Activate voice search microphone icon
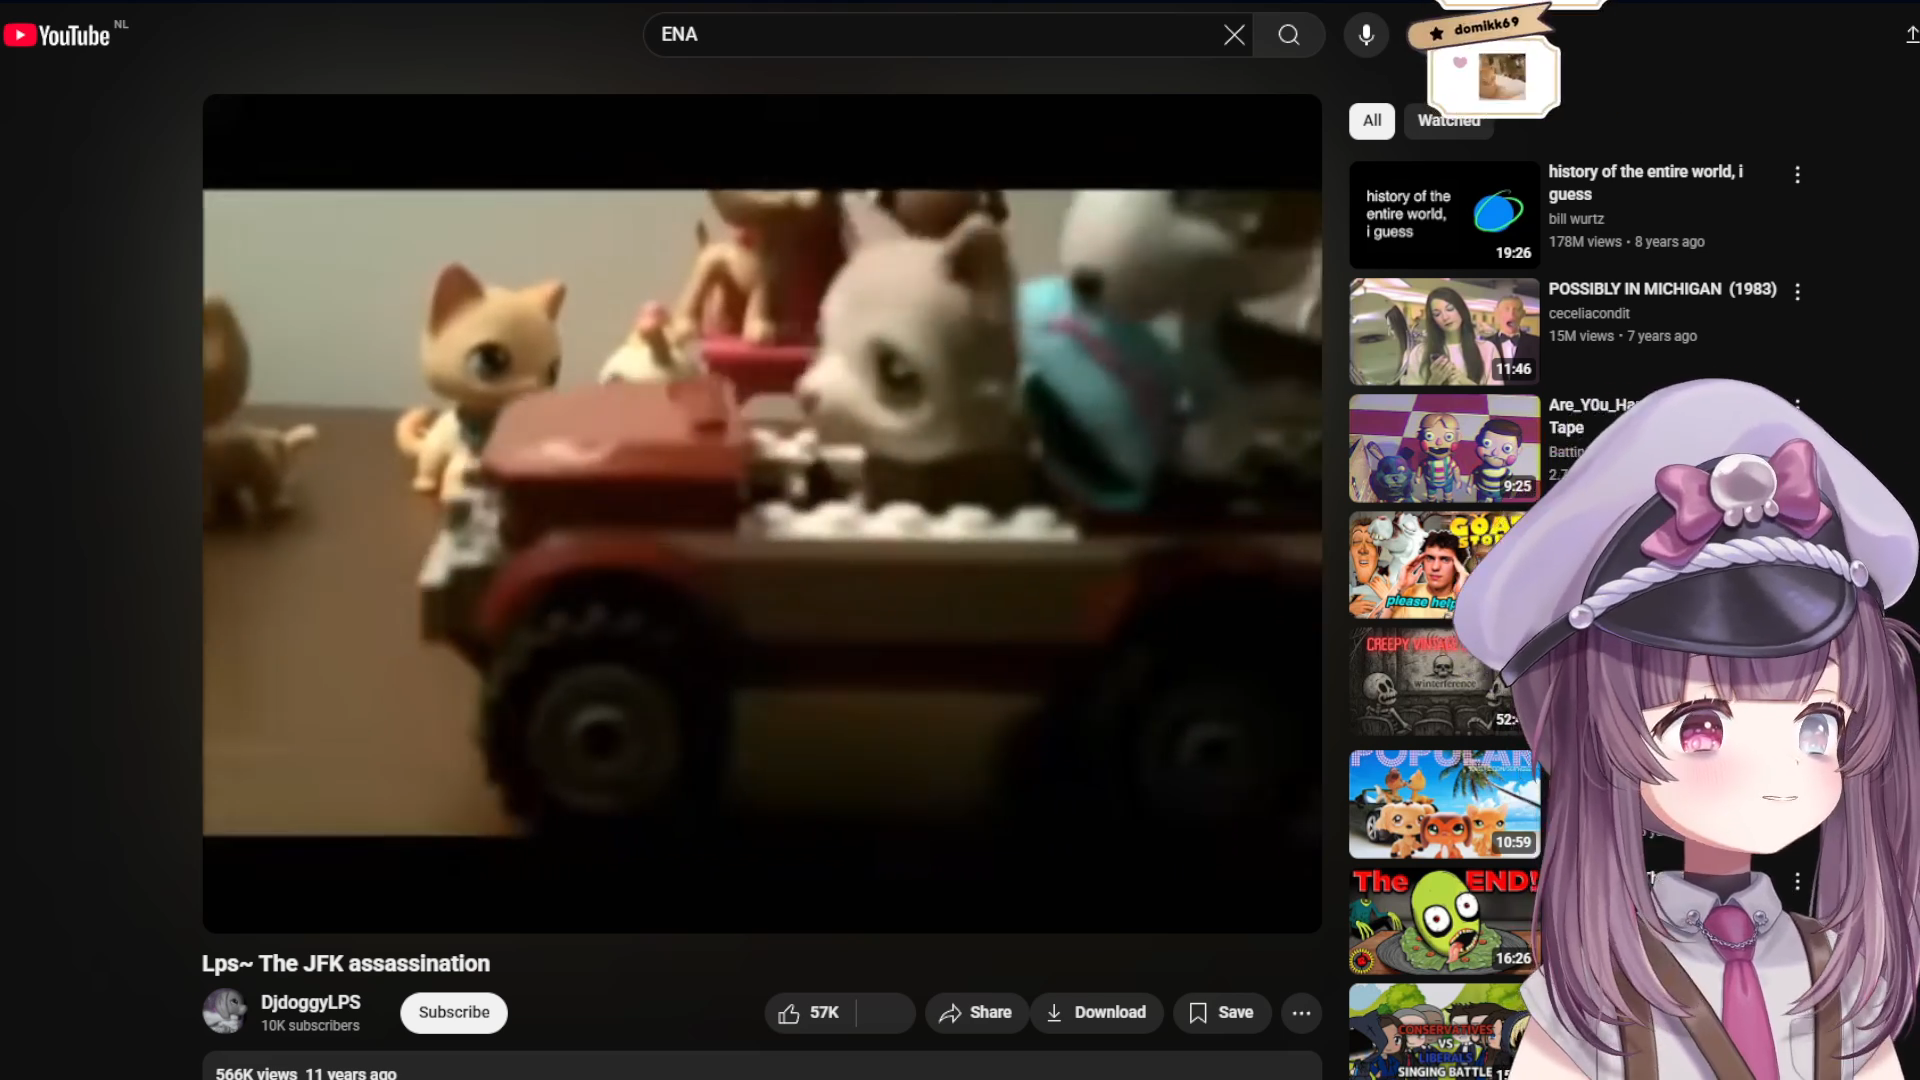 [1366, 35]
